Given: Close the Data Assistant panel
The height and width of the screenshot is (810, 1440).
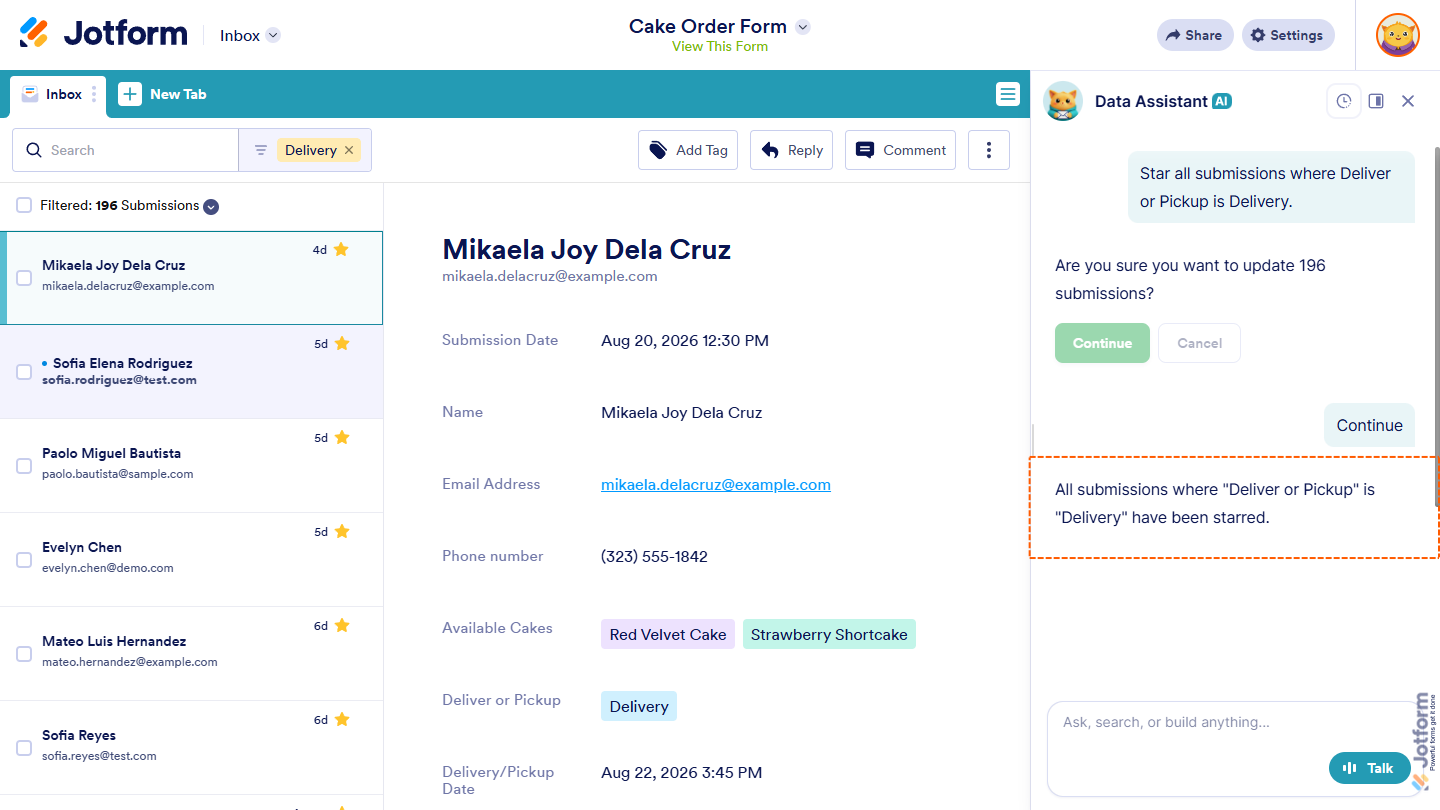Looking at the screenshot, I should (x=1408, y=101).
